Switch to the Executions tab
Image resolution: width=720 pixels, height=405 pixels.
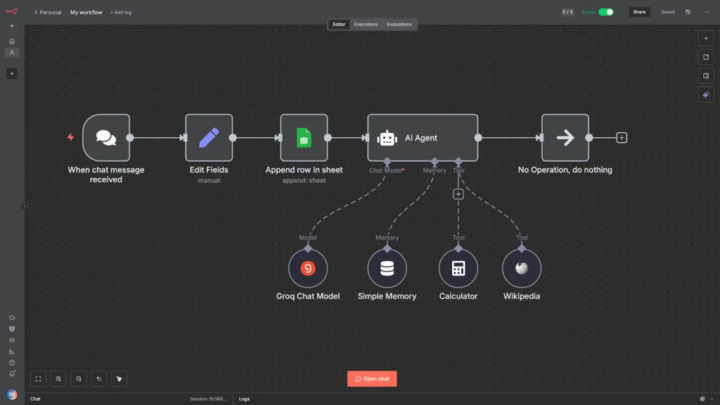point(366,23)
